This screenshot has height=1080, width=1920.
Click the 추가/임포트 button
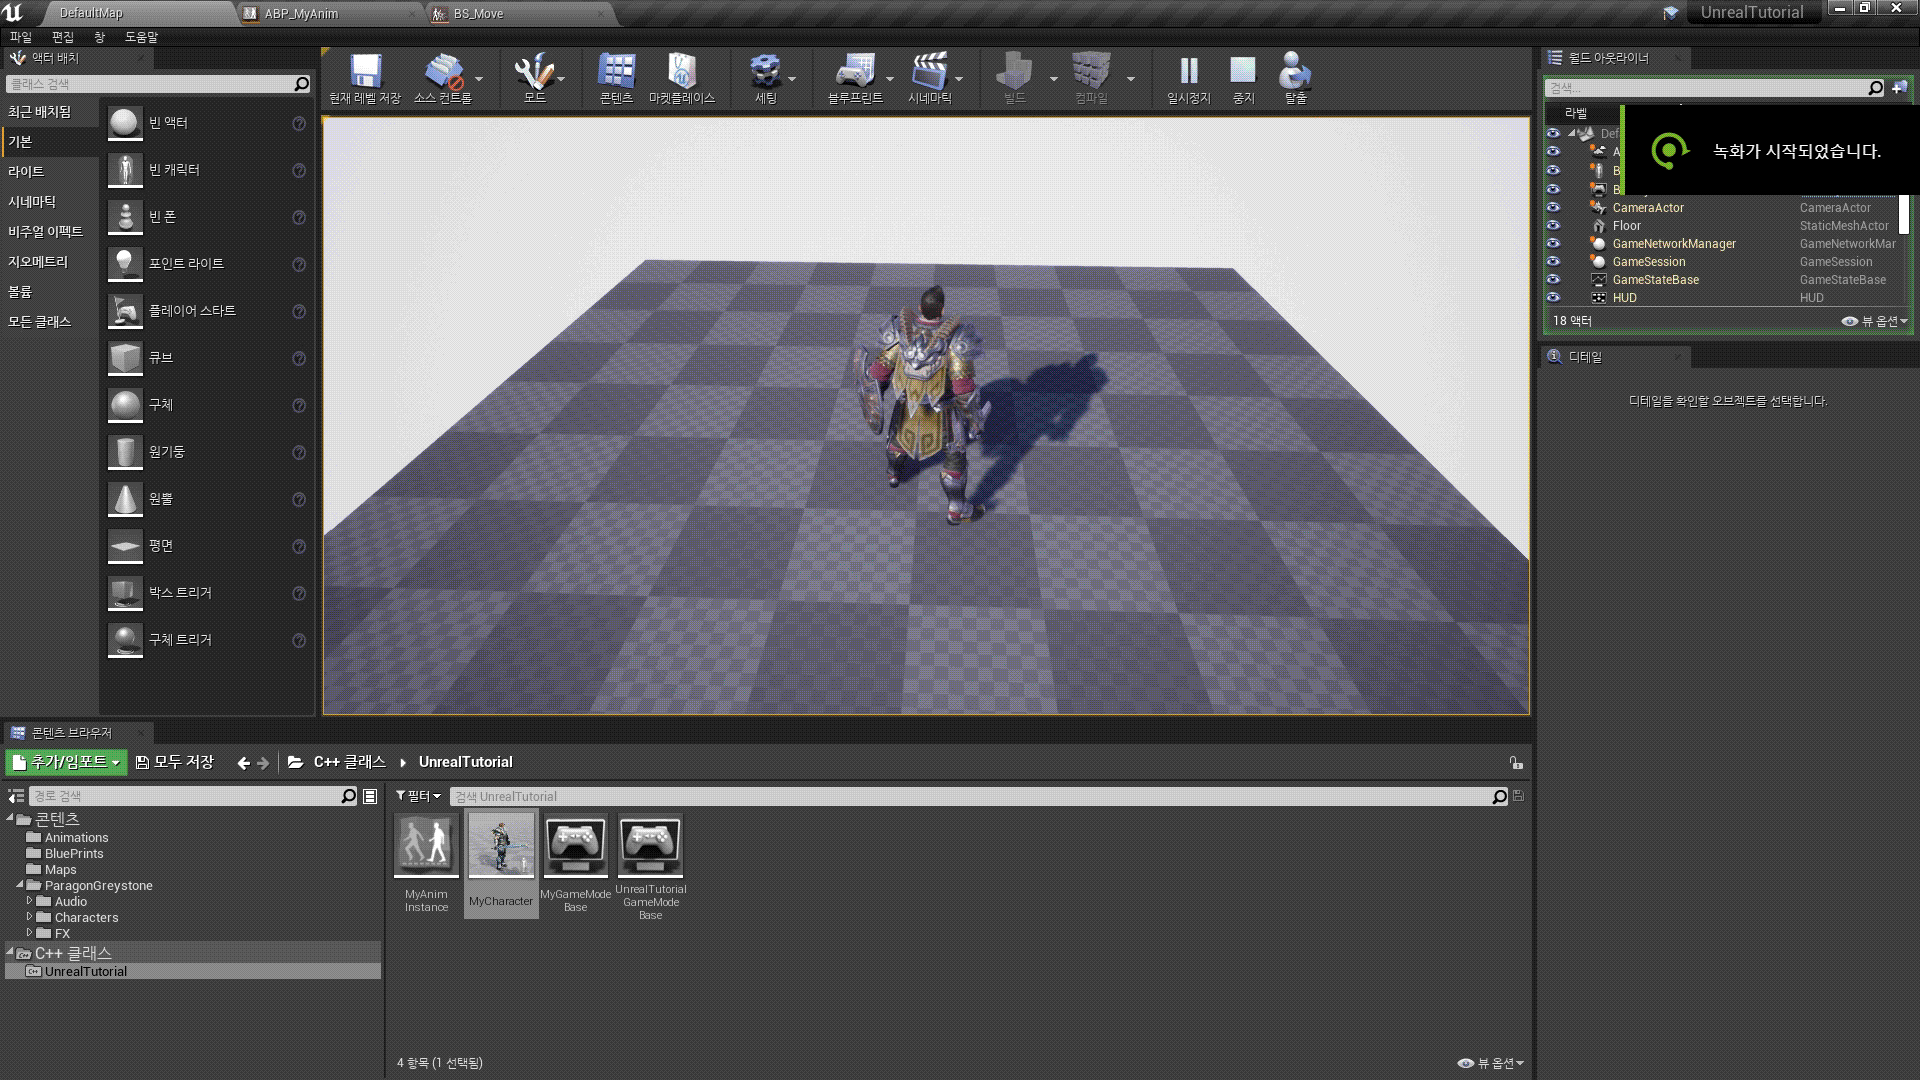point(66,762)
